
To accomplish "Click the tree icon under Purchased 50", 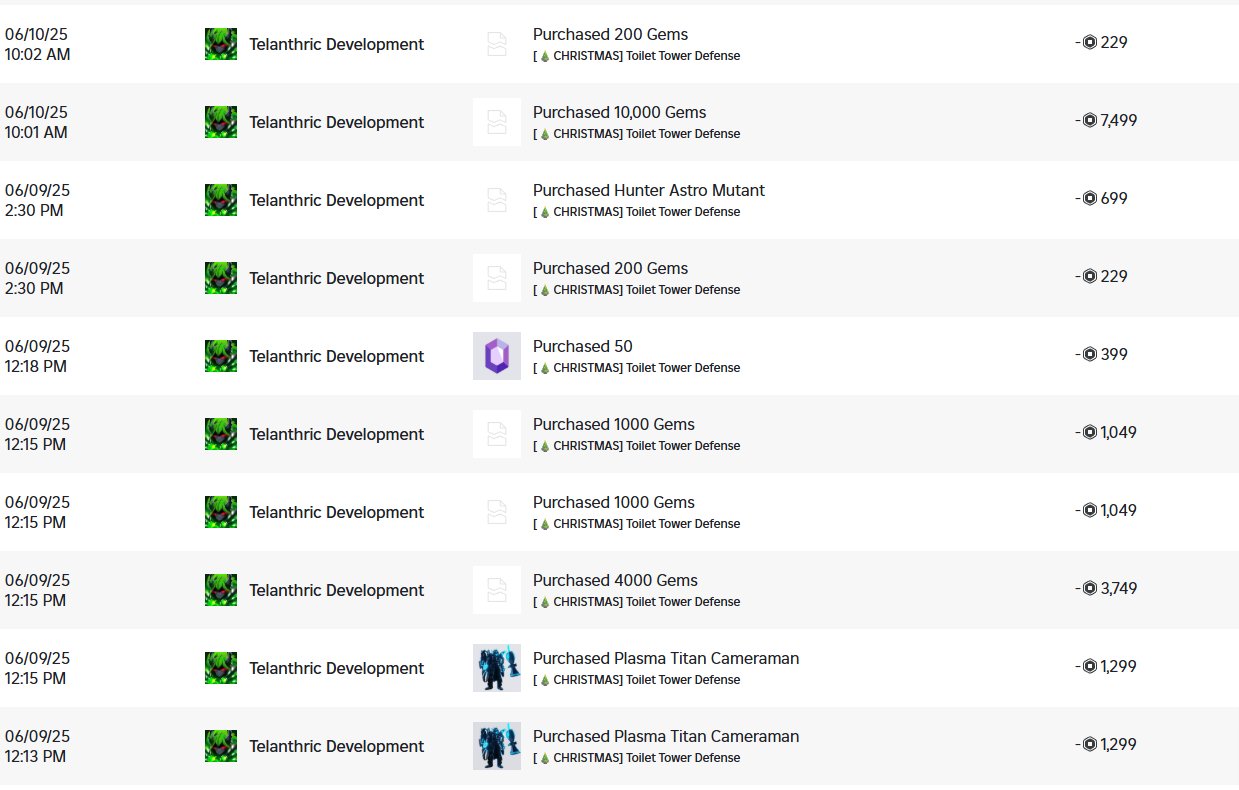I will point(545,368).
